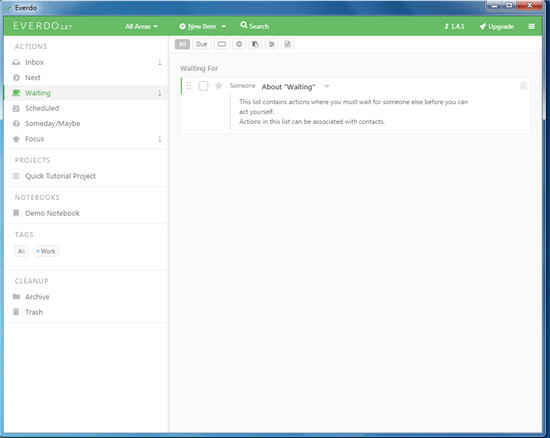Click the Upgrade button
This screenshot has height=438, width=550.
(497, 27)
